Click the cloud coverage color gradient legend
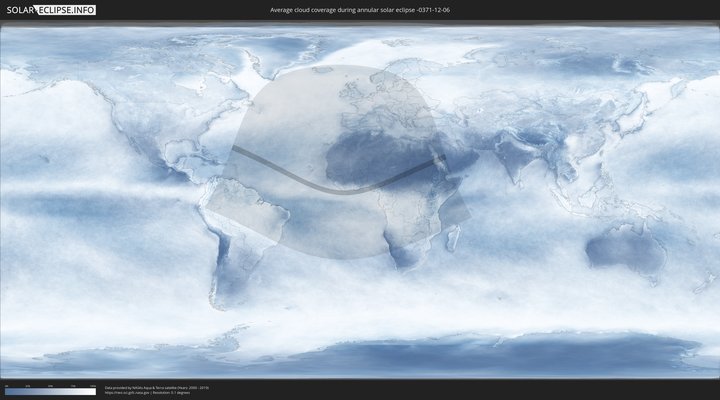This screenshot has height=400, width=720. 50,392
